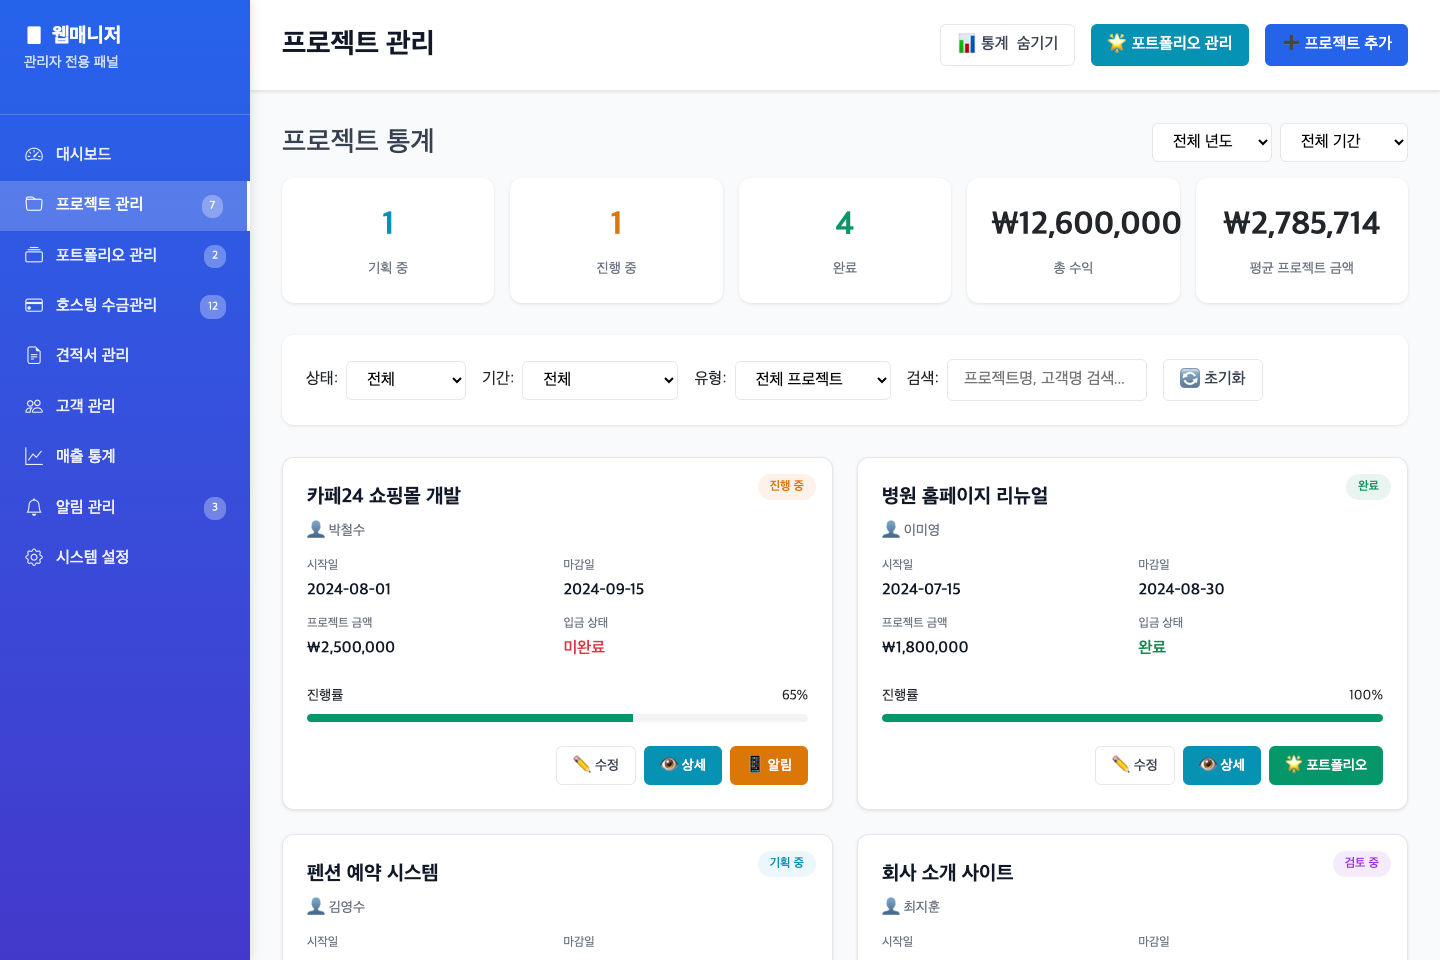Add a project with 프로젝트 추가

(x=1336, y=45)
